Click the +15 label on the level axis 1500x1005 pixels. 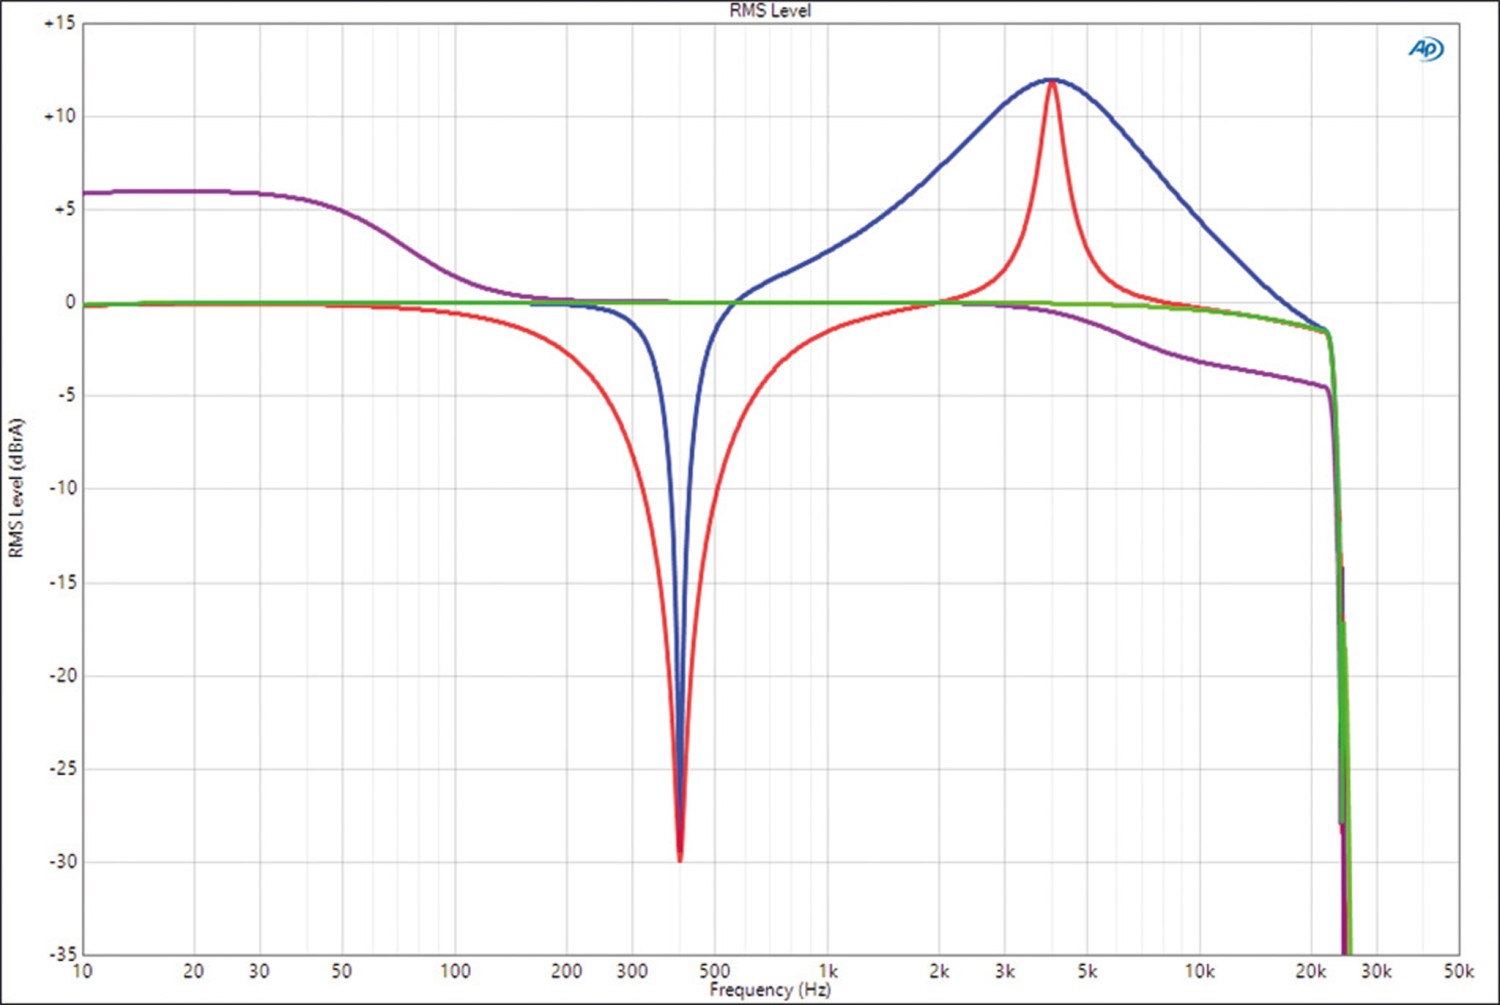click(x=59, y=23)
